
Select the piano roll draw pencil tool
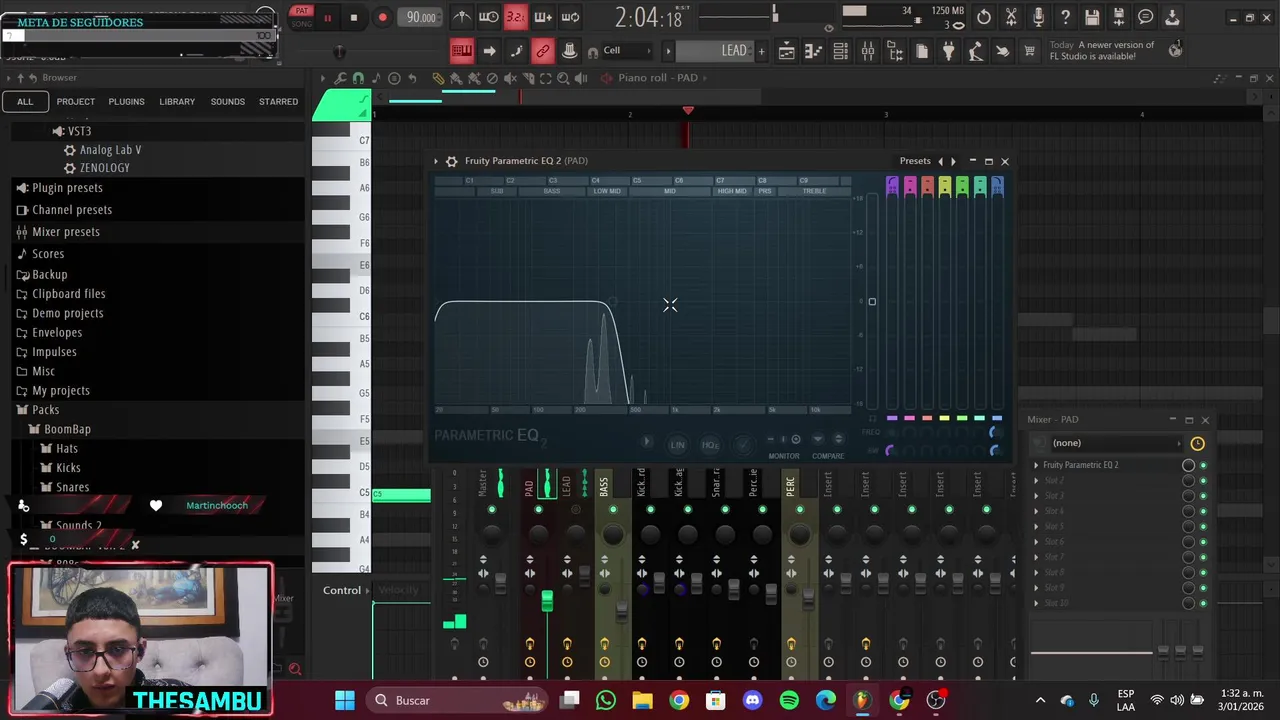point(438,78)
